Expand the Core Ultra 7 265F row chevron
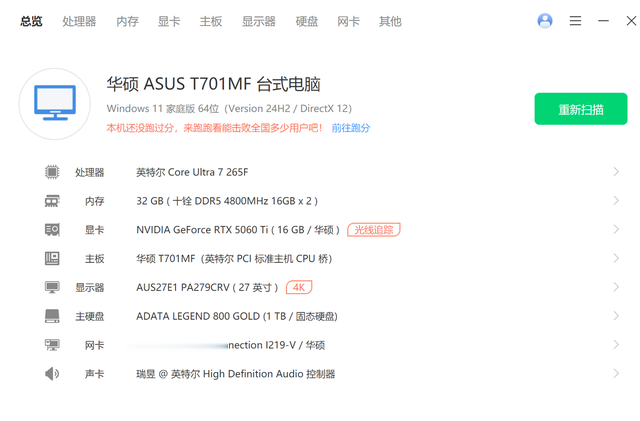The width and height of the screenshot is (640, 421). (x=616, y=172)
